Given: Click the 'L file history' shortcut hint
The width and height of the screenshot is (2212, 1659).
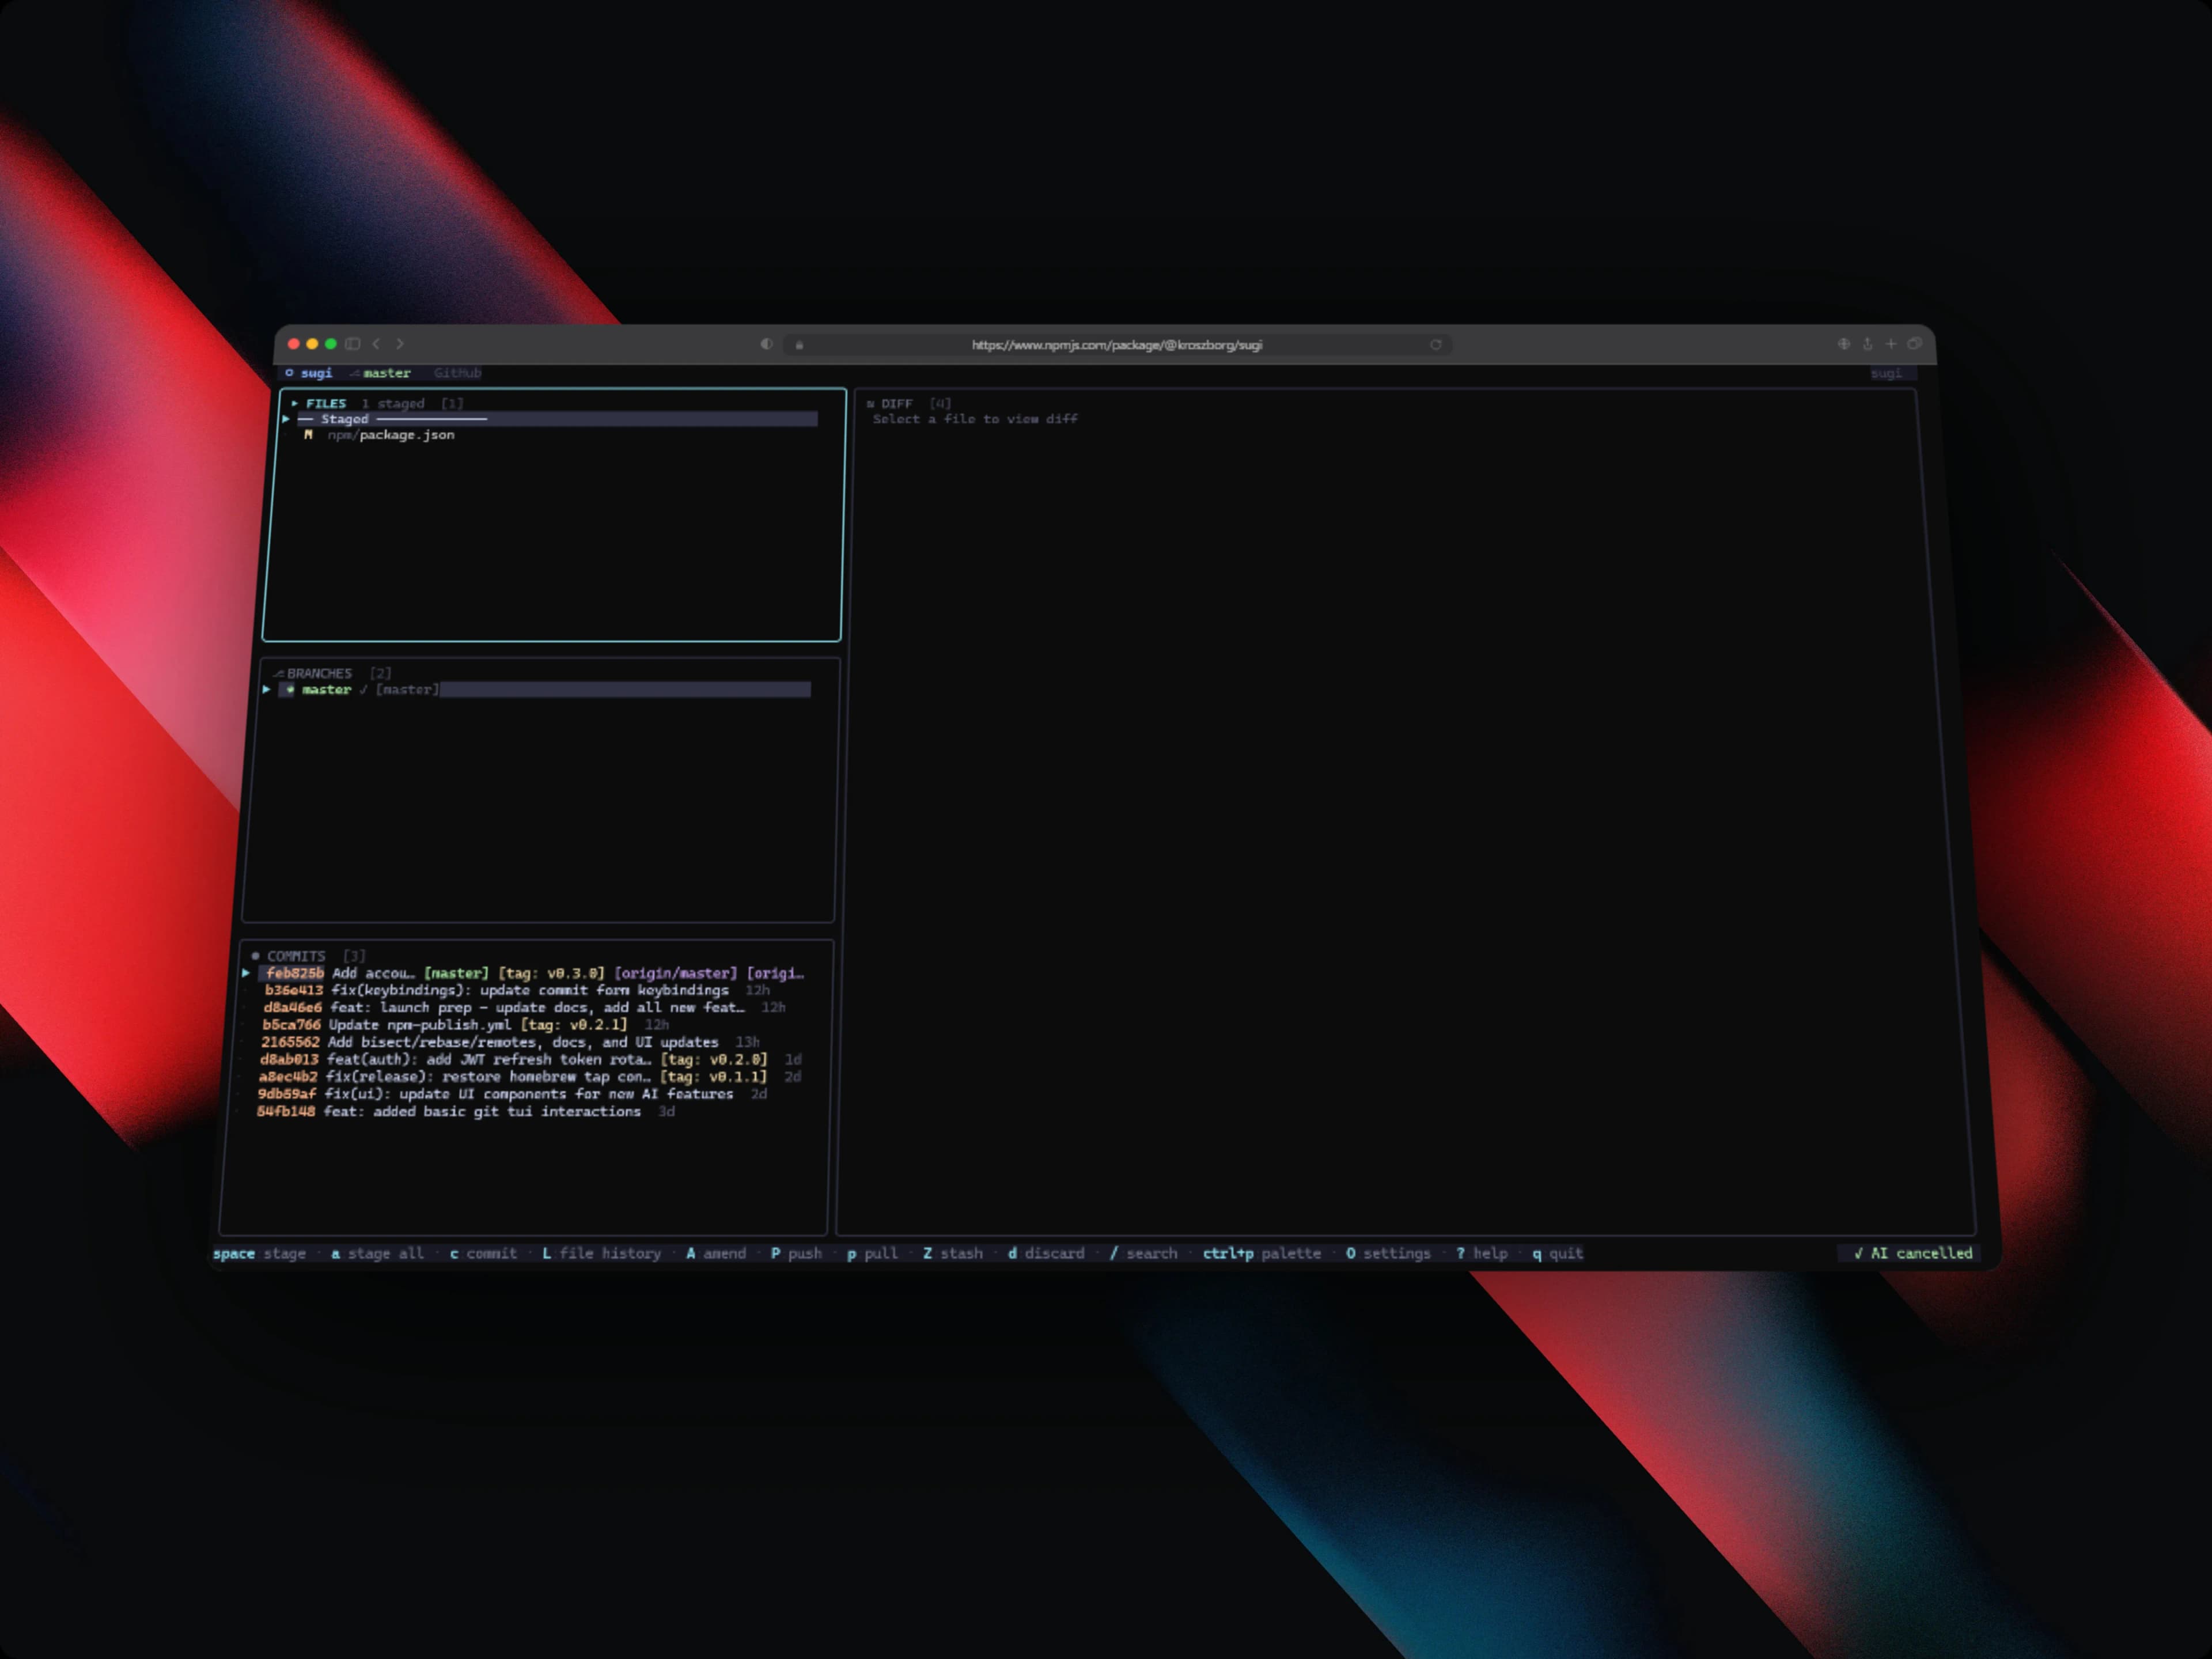Looking at the screenshot, I should click(601, 1254).
